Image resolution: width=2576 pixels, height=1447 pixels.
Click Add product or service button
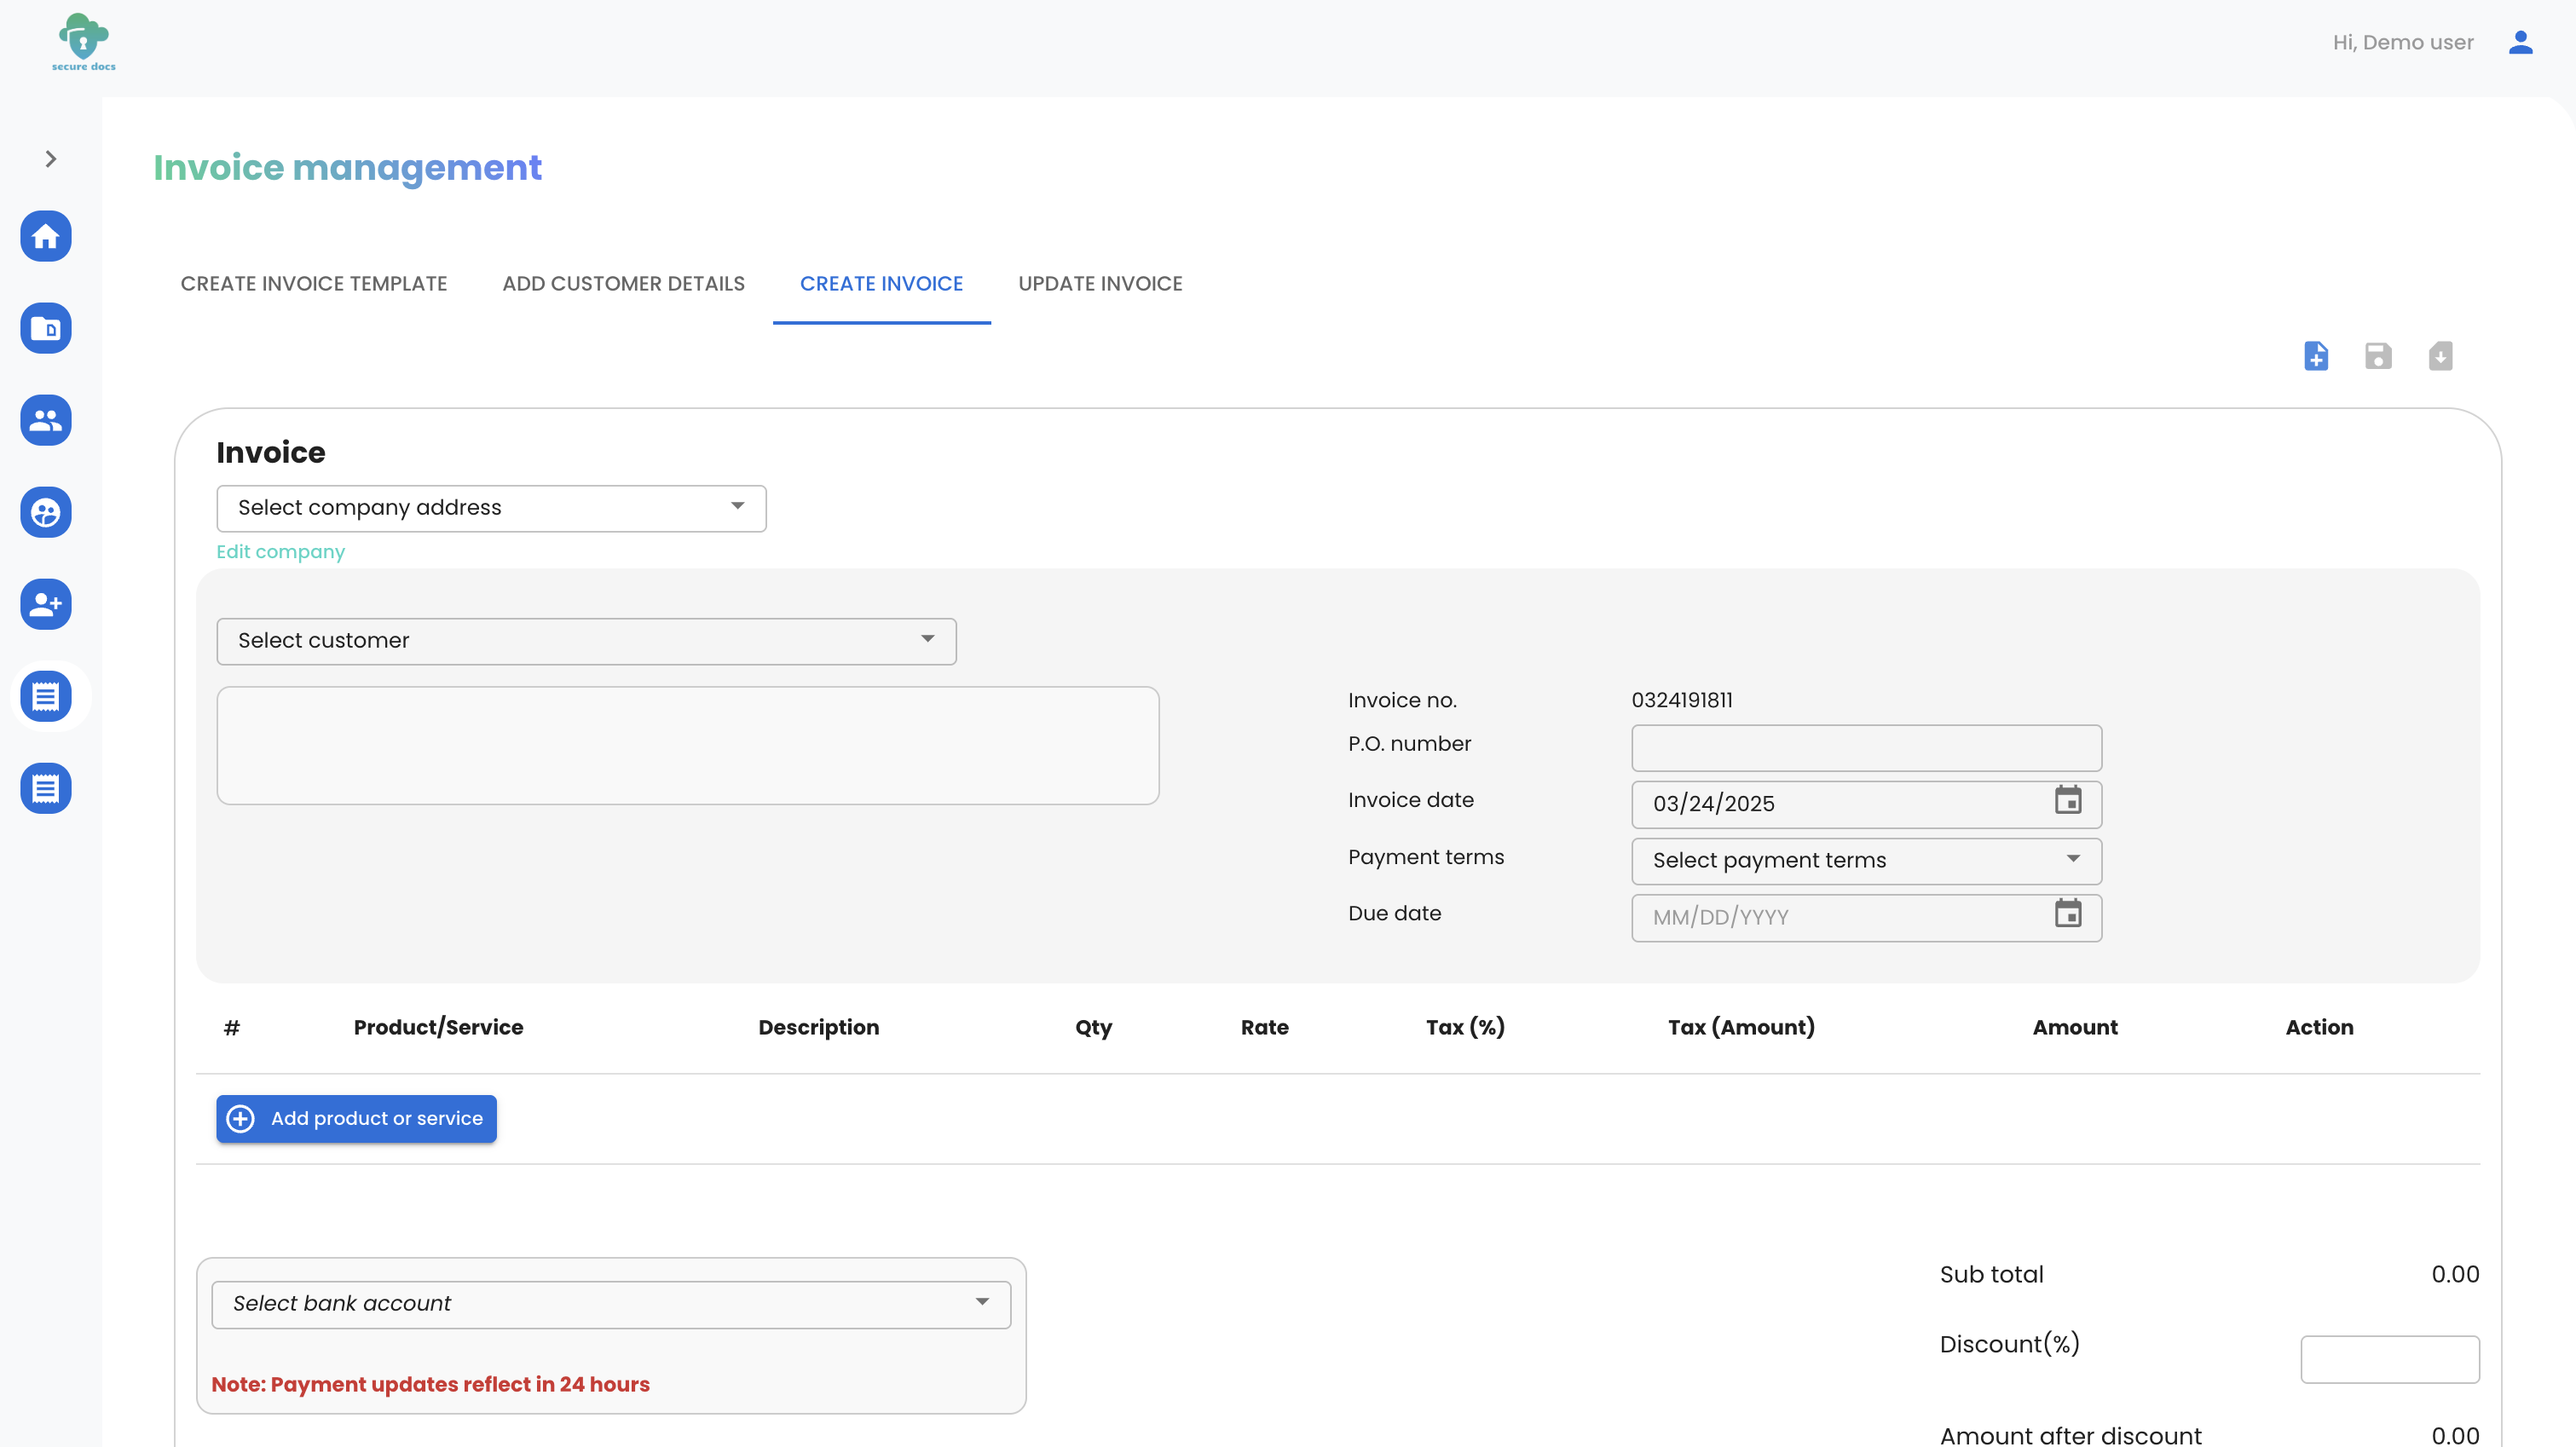click(356, 1119)
